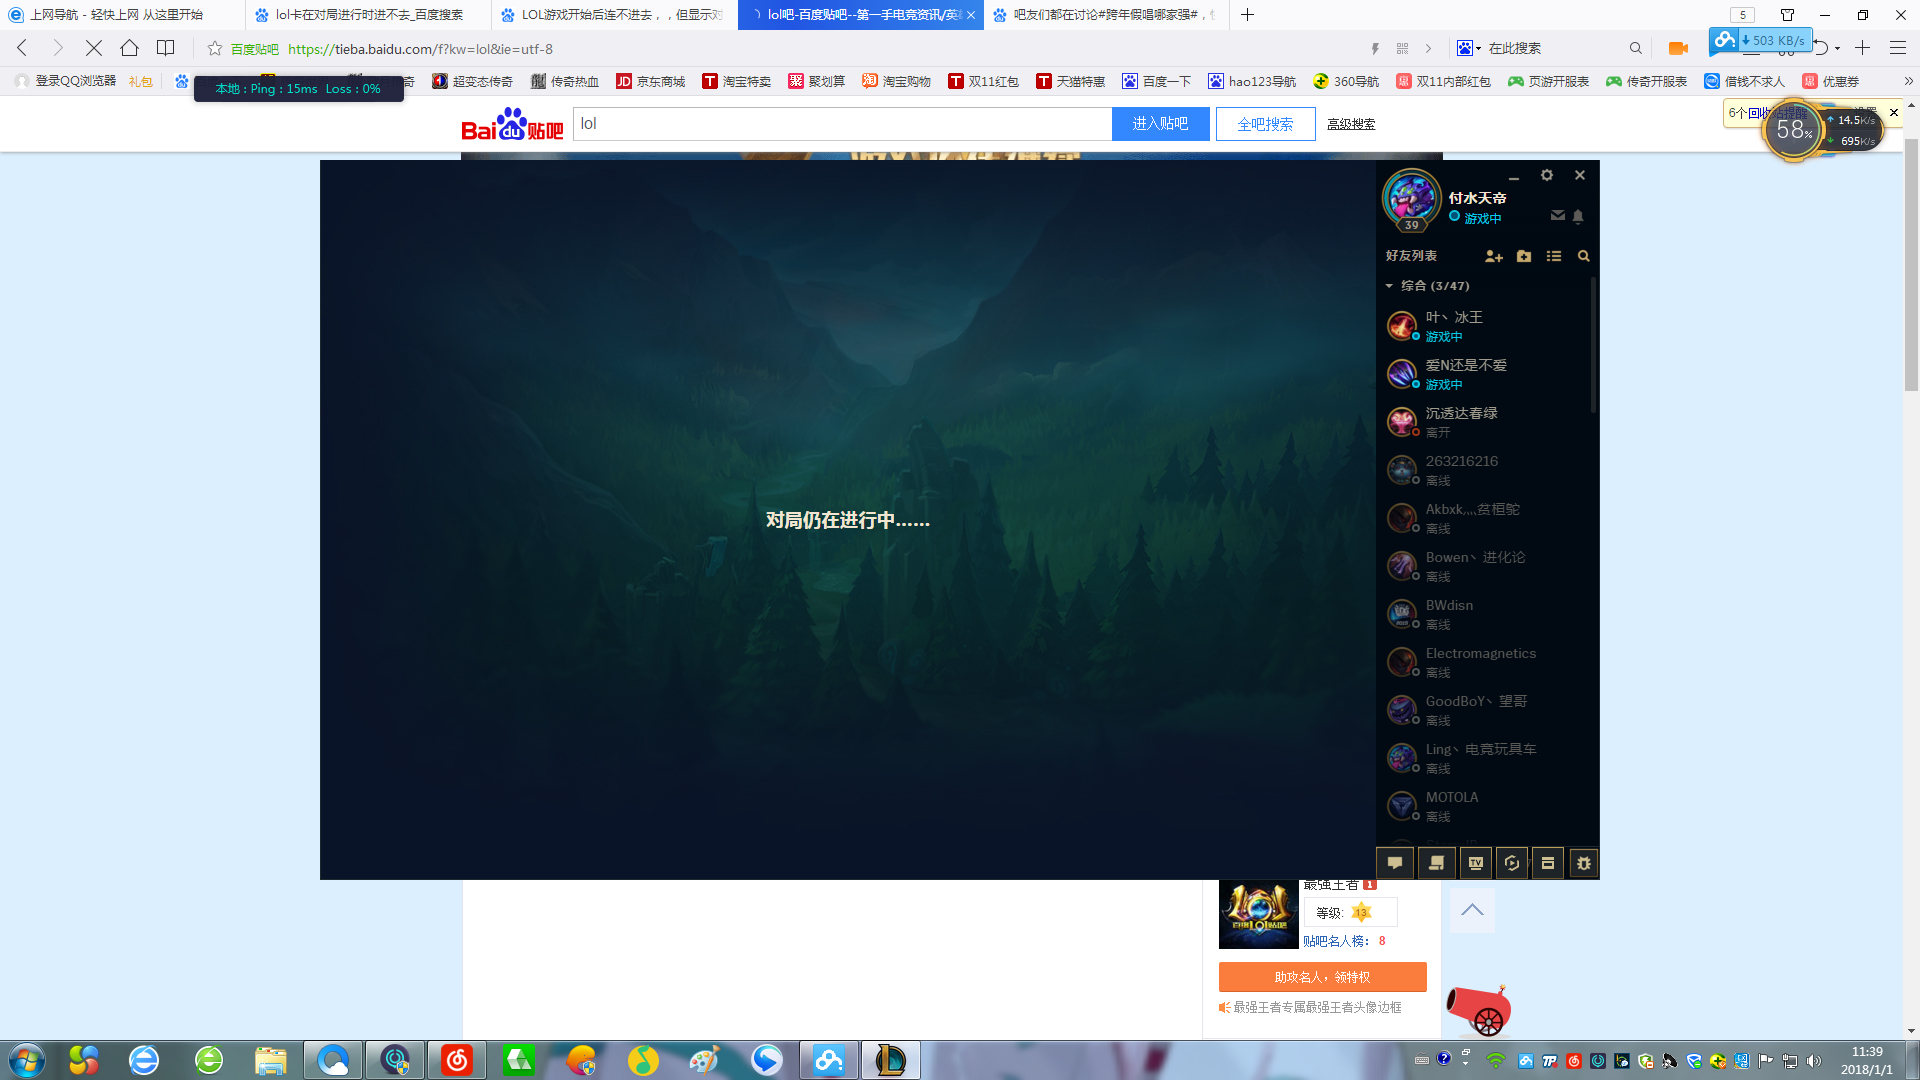Click the browser address bar URL

420,49
